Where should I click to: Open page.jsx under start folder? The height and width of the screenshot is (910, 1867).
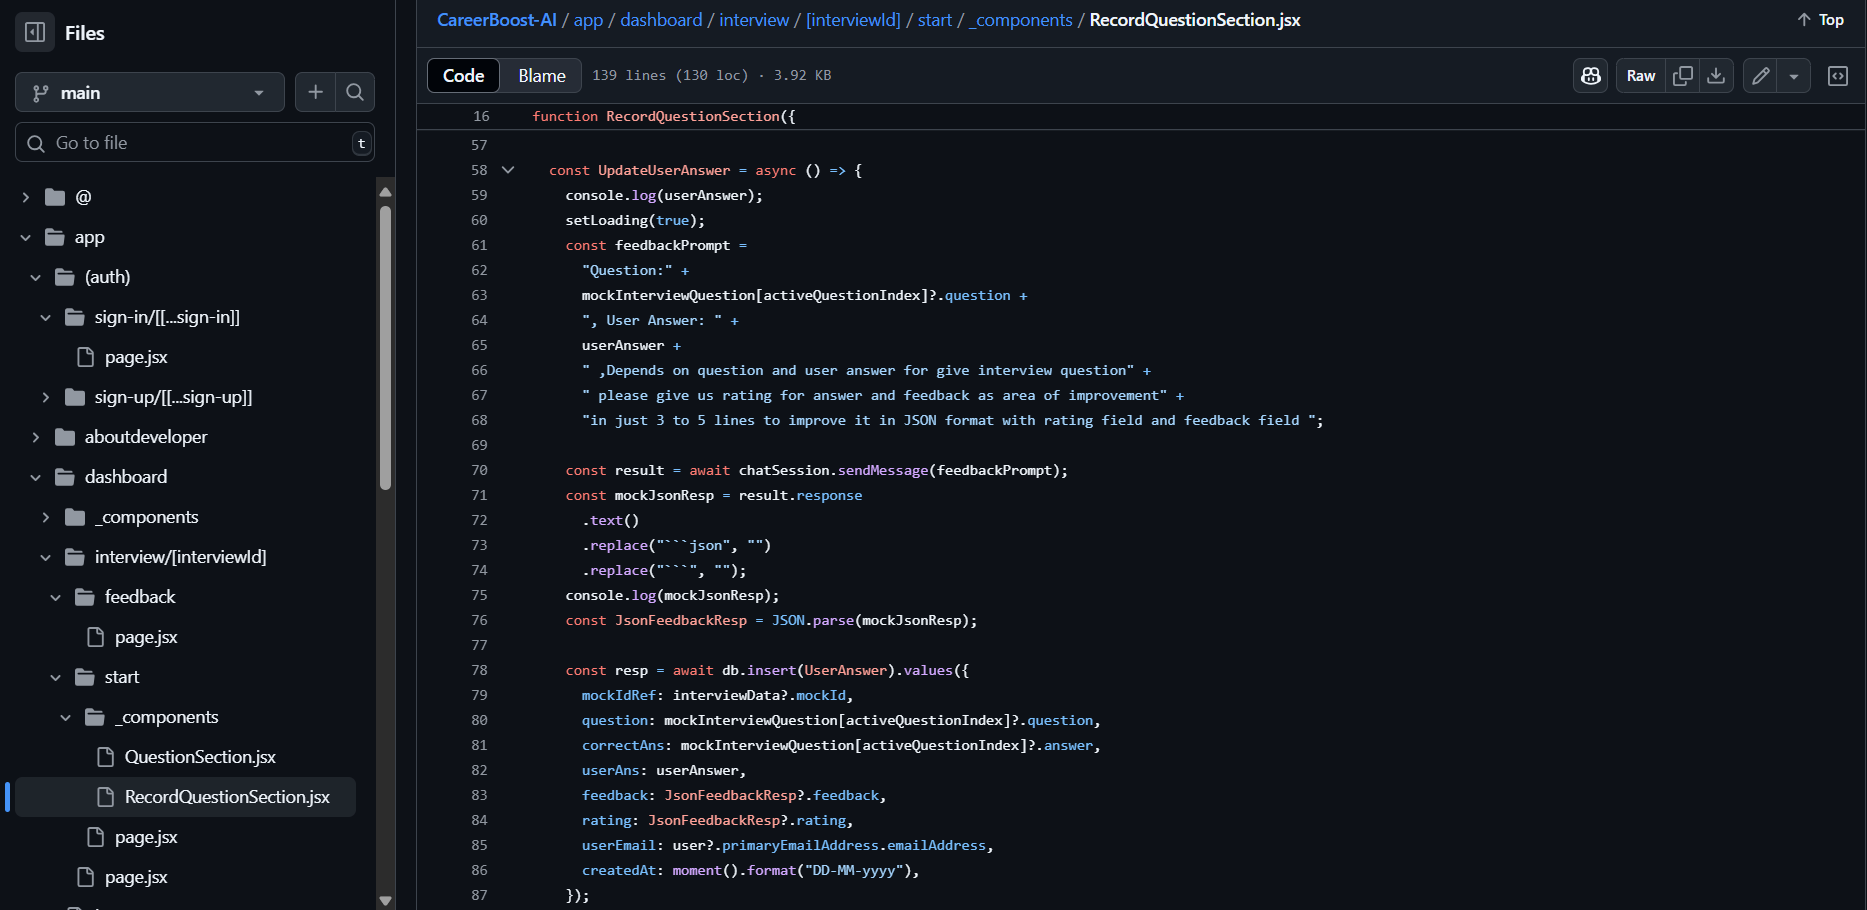click(146, 837)
